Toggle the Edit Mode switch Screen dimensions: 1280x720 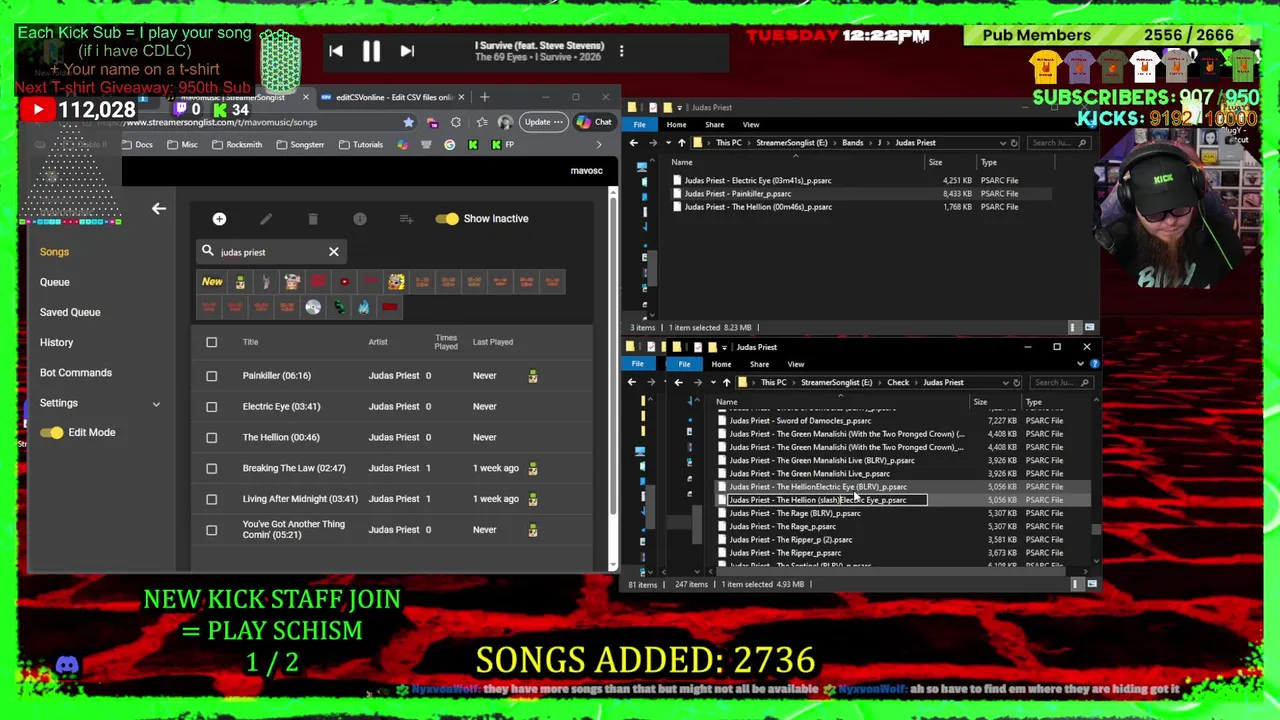[52, 433]
